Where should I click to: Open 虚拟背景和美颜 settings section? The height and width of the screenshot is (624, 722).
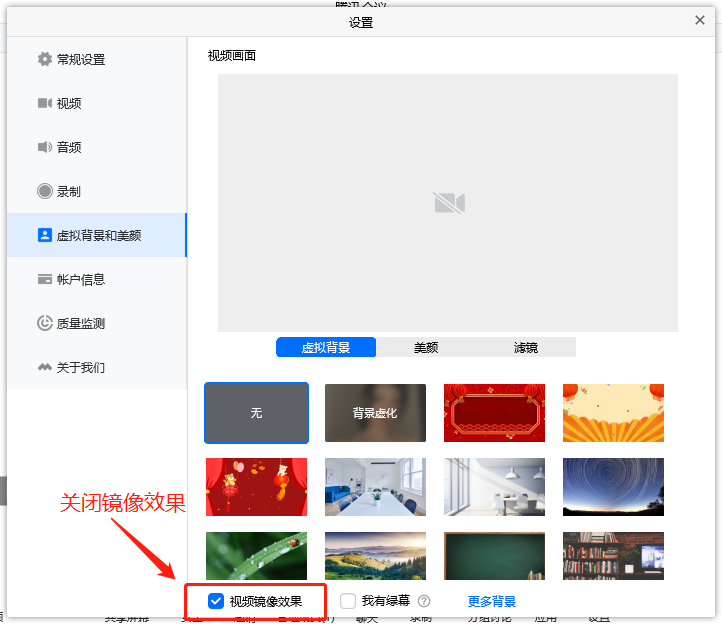(x=97, y=235)
